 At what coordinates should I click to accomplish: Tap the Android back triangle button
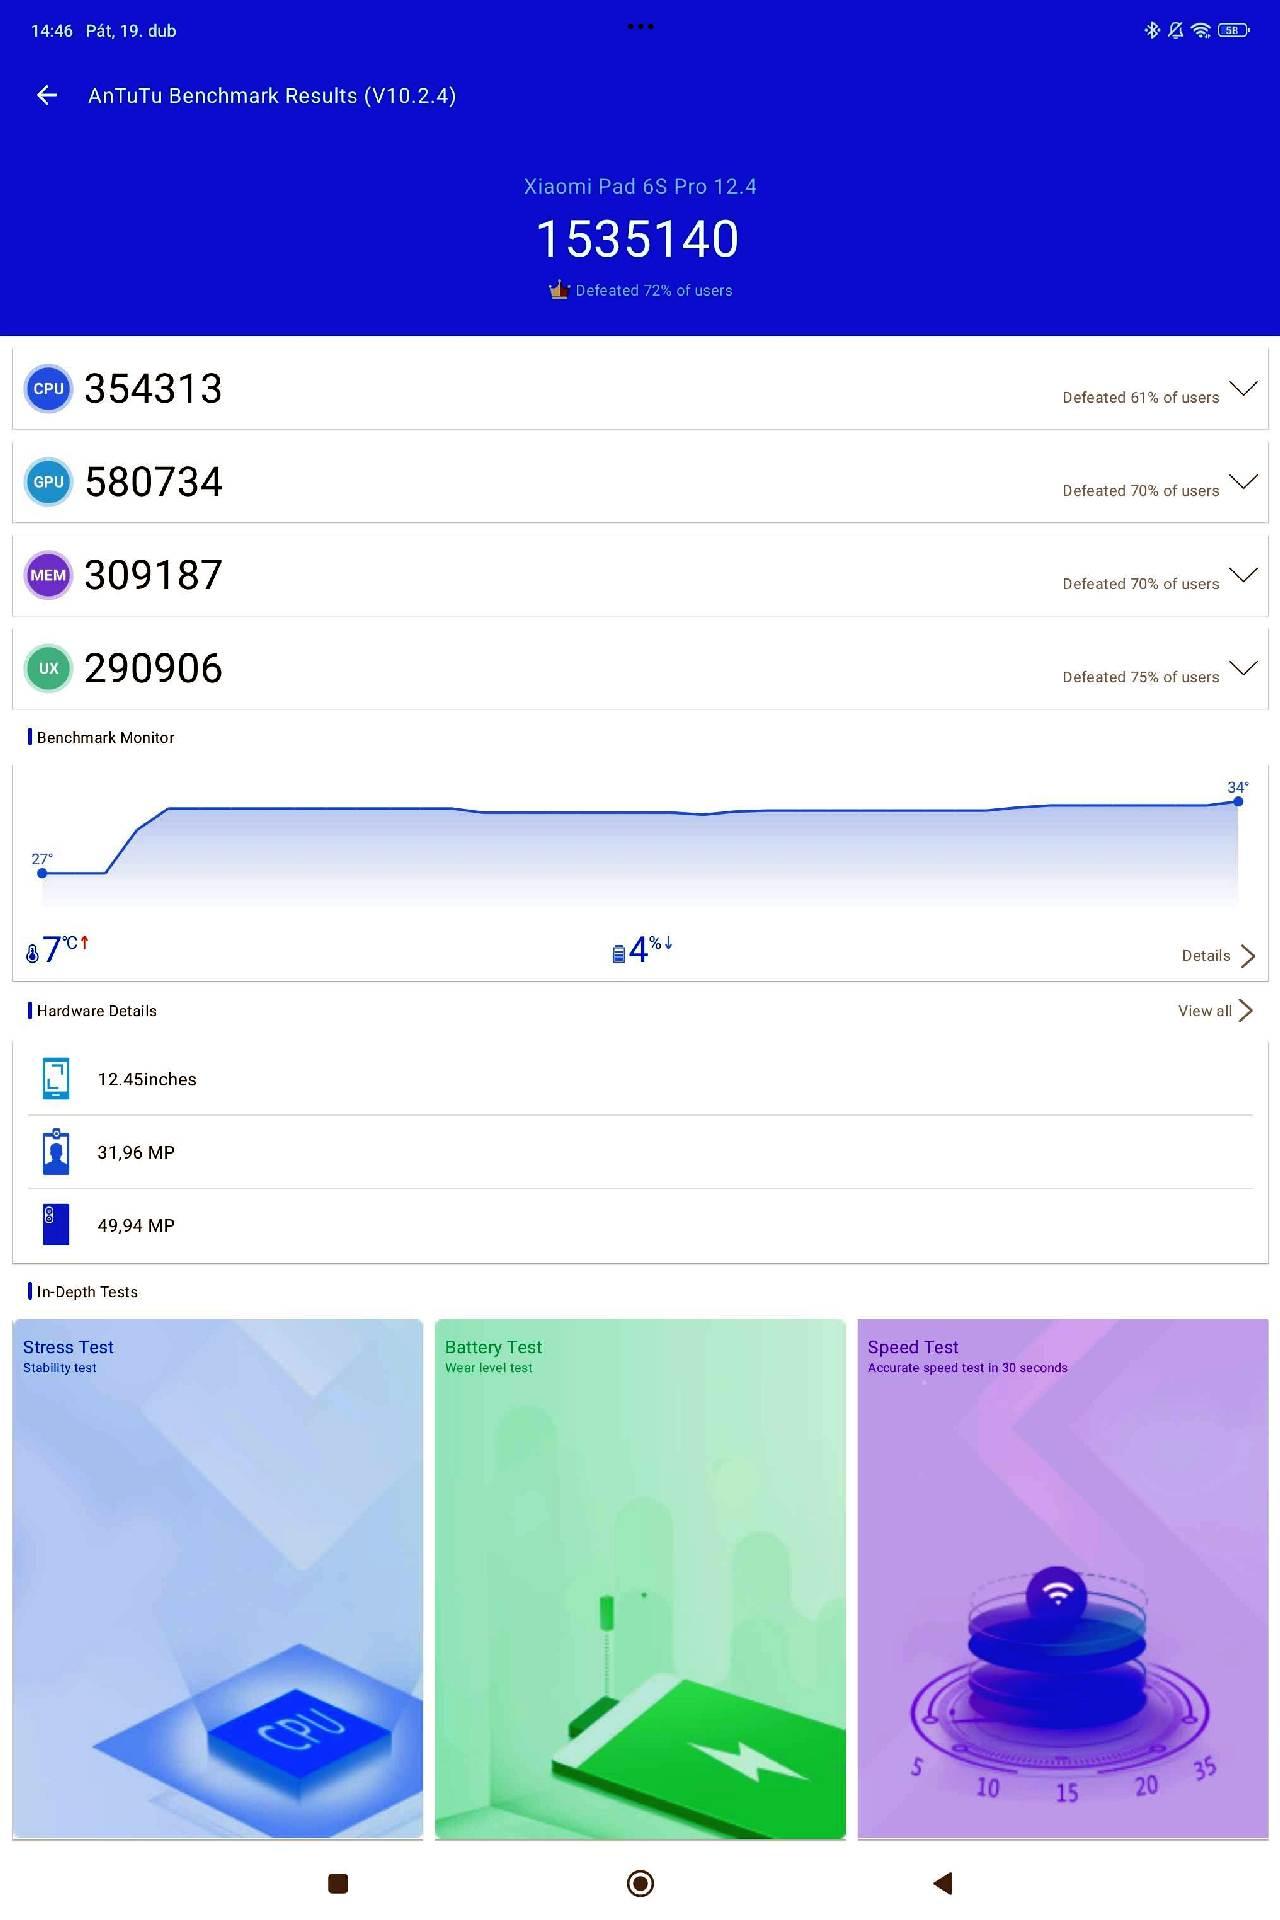pyautogui.click(x=942, y=1884)
